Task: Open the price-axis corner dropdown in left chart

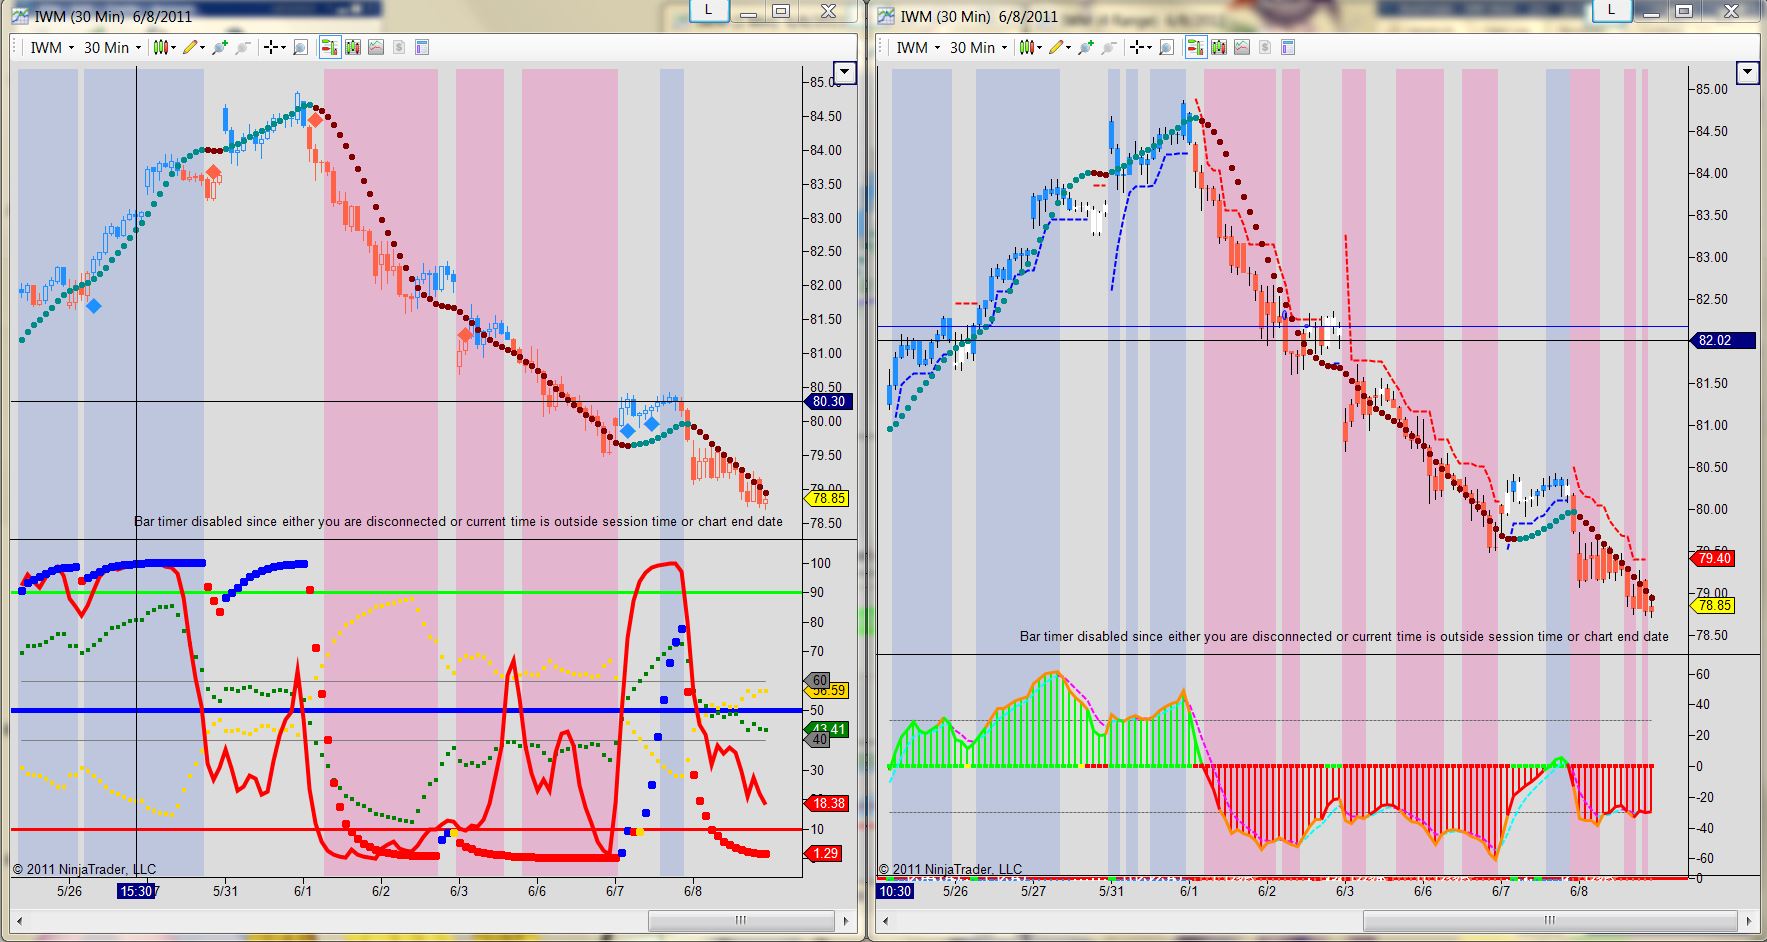Action: 845,72
